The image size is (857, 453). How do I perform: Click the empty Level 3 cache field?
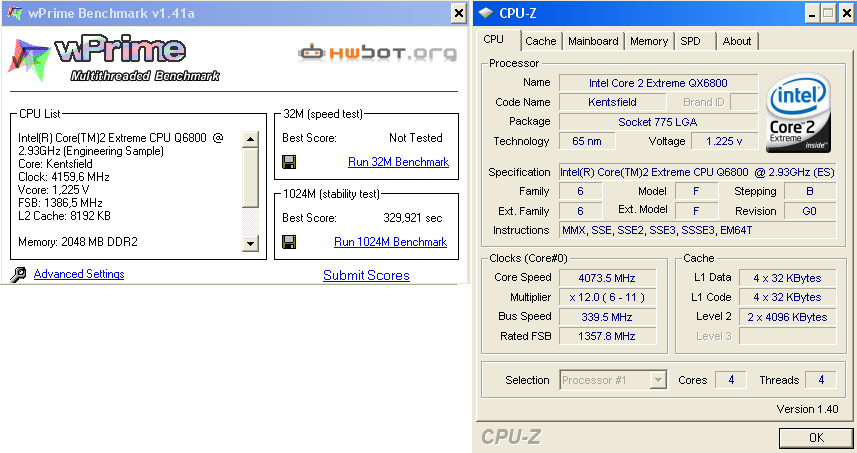click(788, 336)
